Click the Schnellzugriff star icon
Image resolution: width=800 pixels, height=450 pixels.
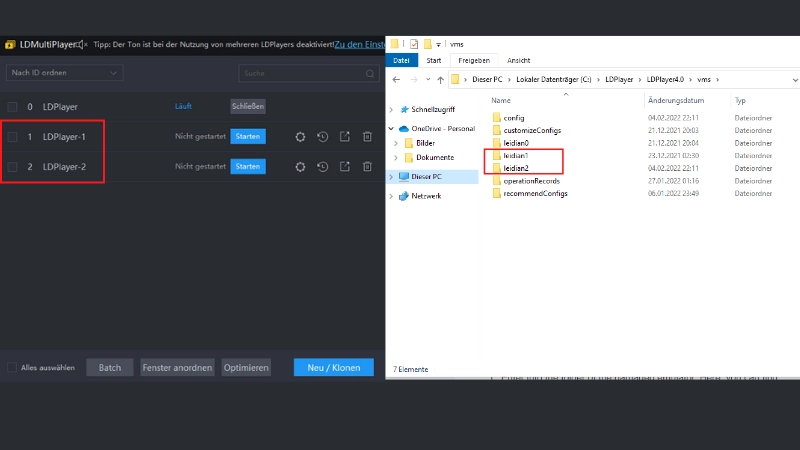coord(404,109)
